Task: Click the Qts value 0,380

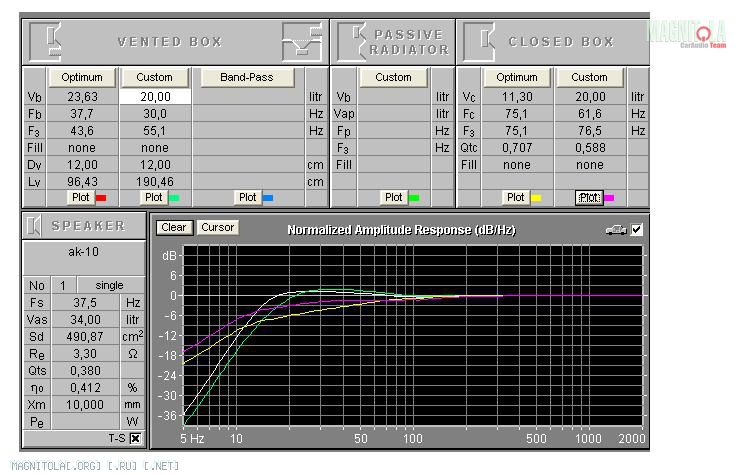Action: pyautogui.click(x=86, y=371)
